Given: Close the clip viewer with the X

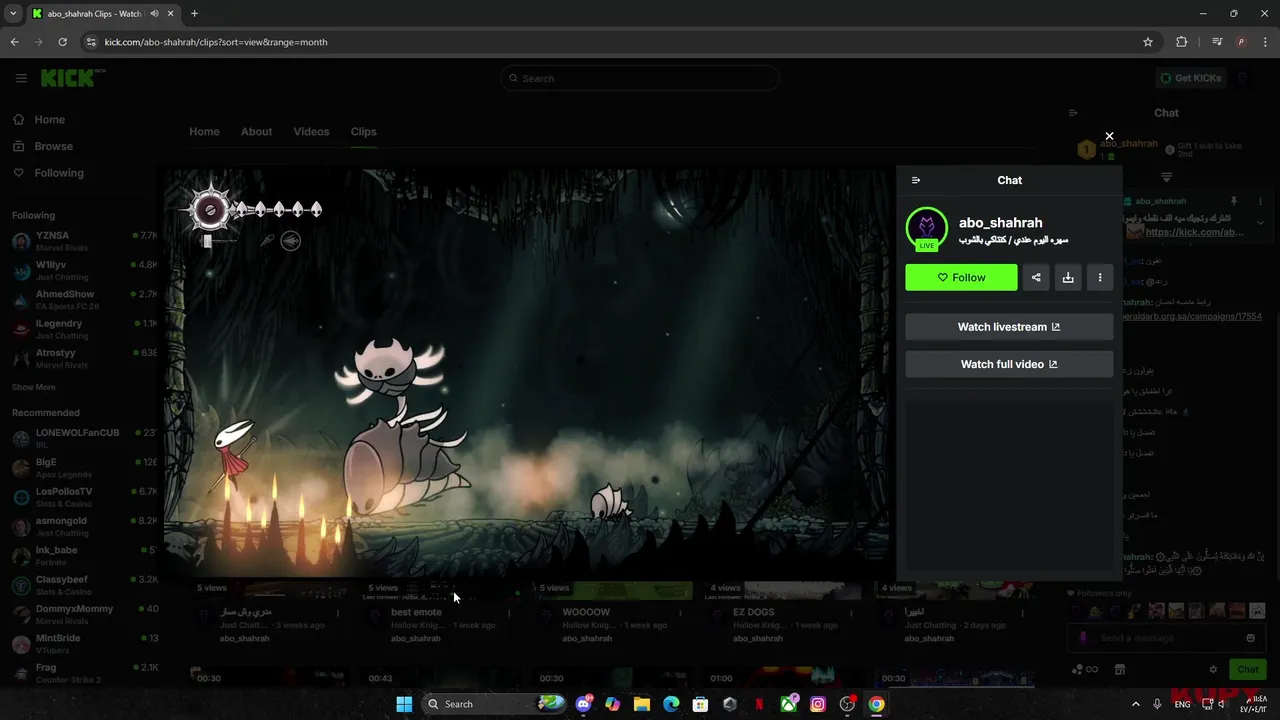Looking at the screenshot, I should click(x=1109, y=136).
